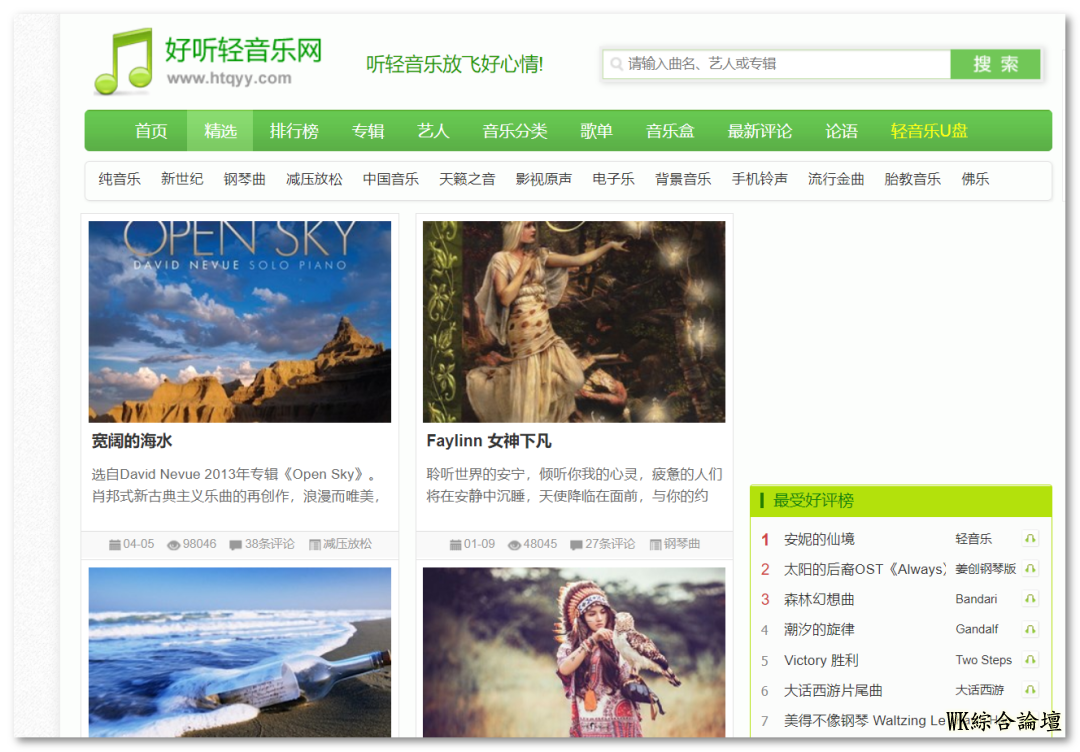Open the message-in-a-bottle beach thumbnail
This screenshot has width=1080, height=752.
point(240,652)
